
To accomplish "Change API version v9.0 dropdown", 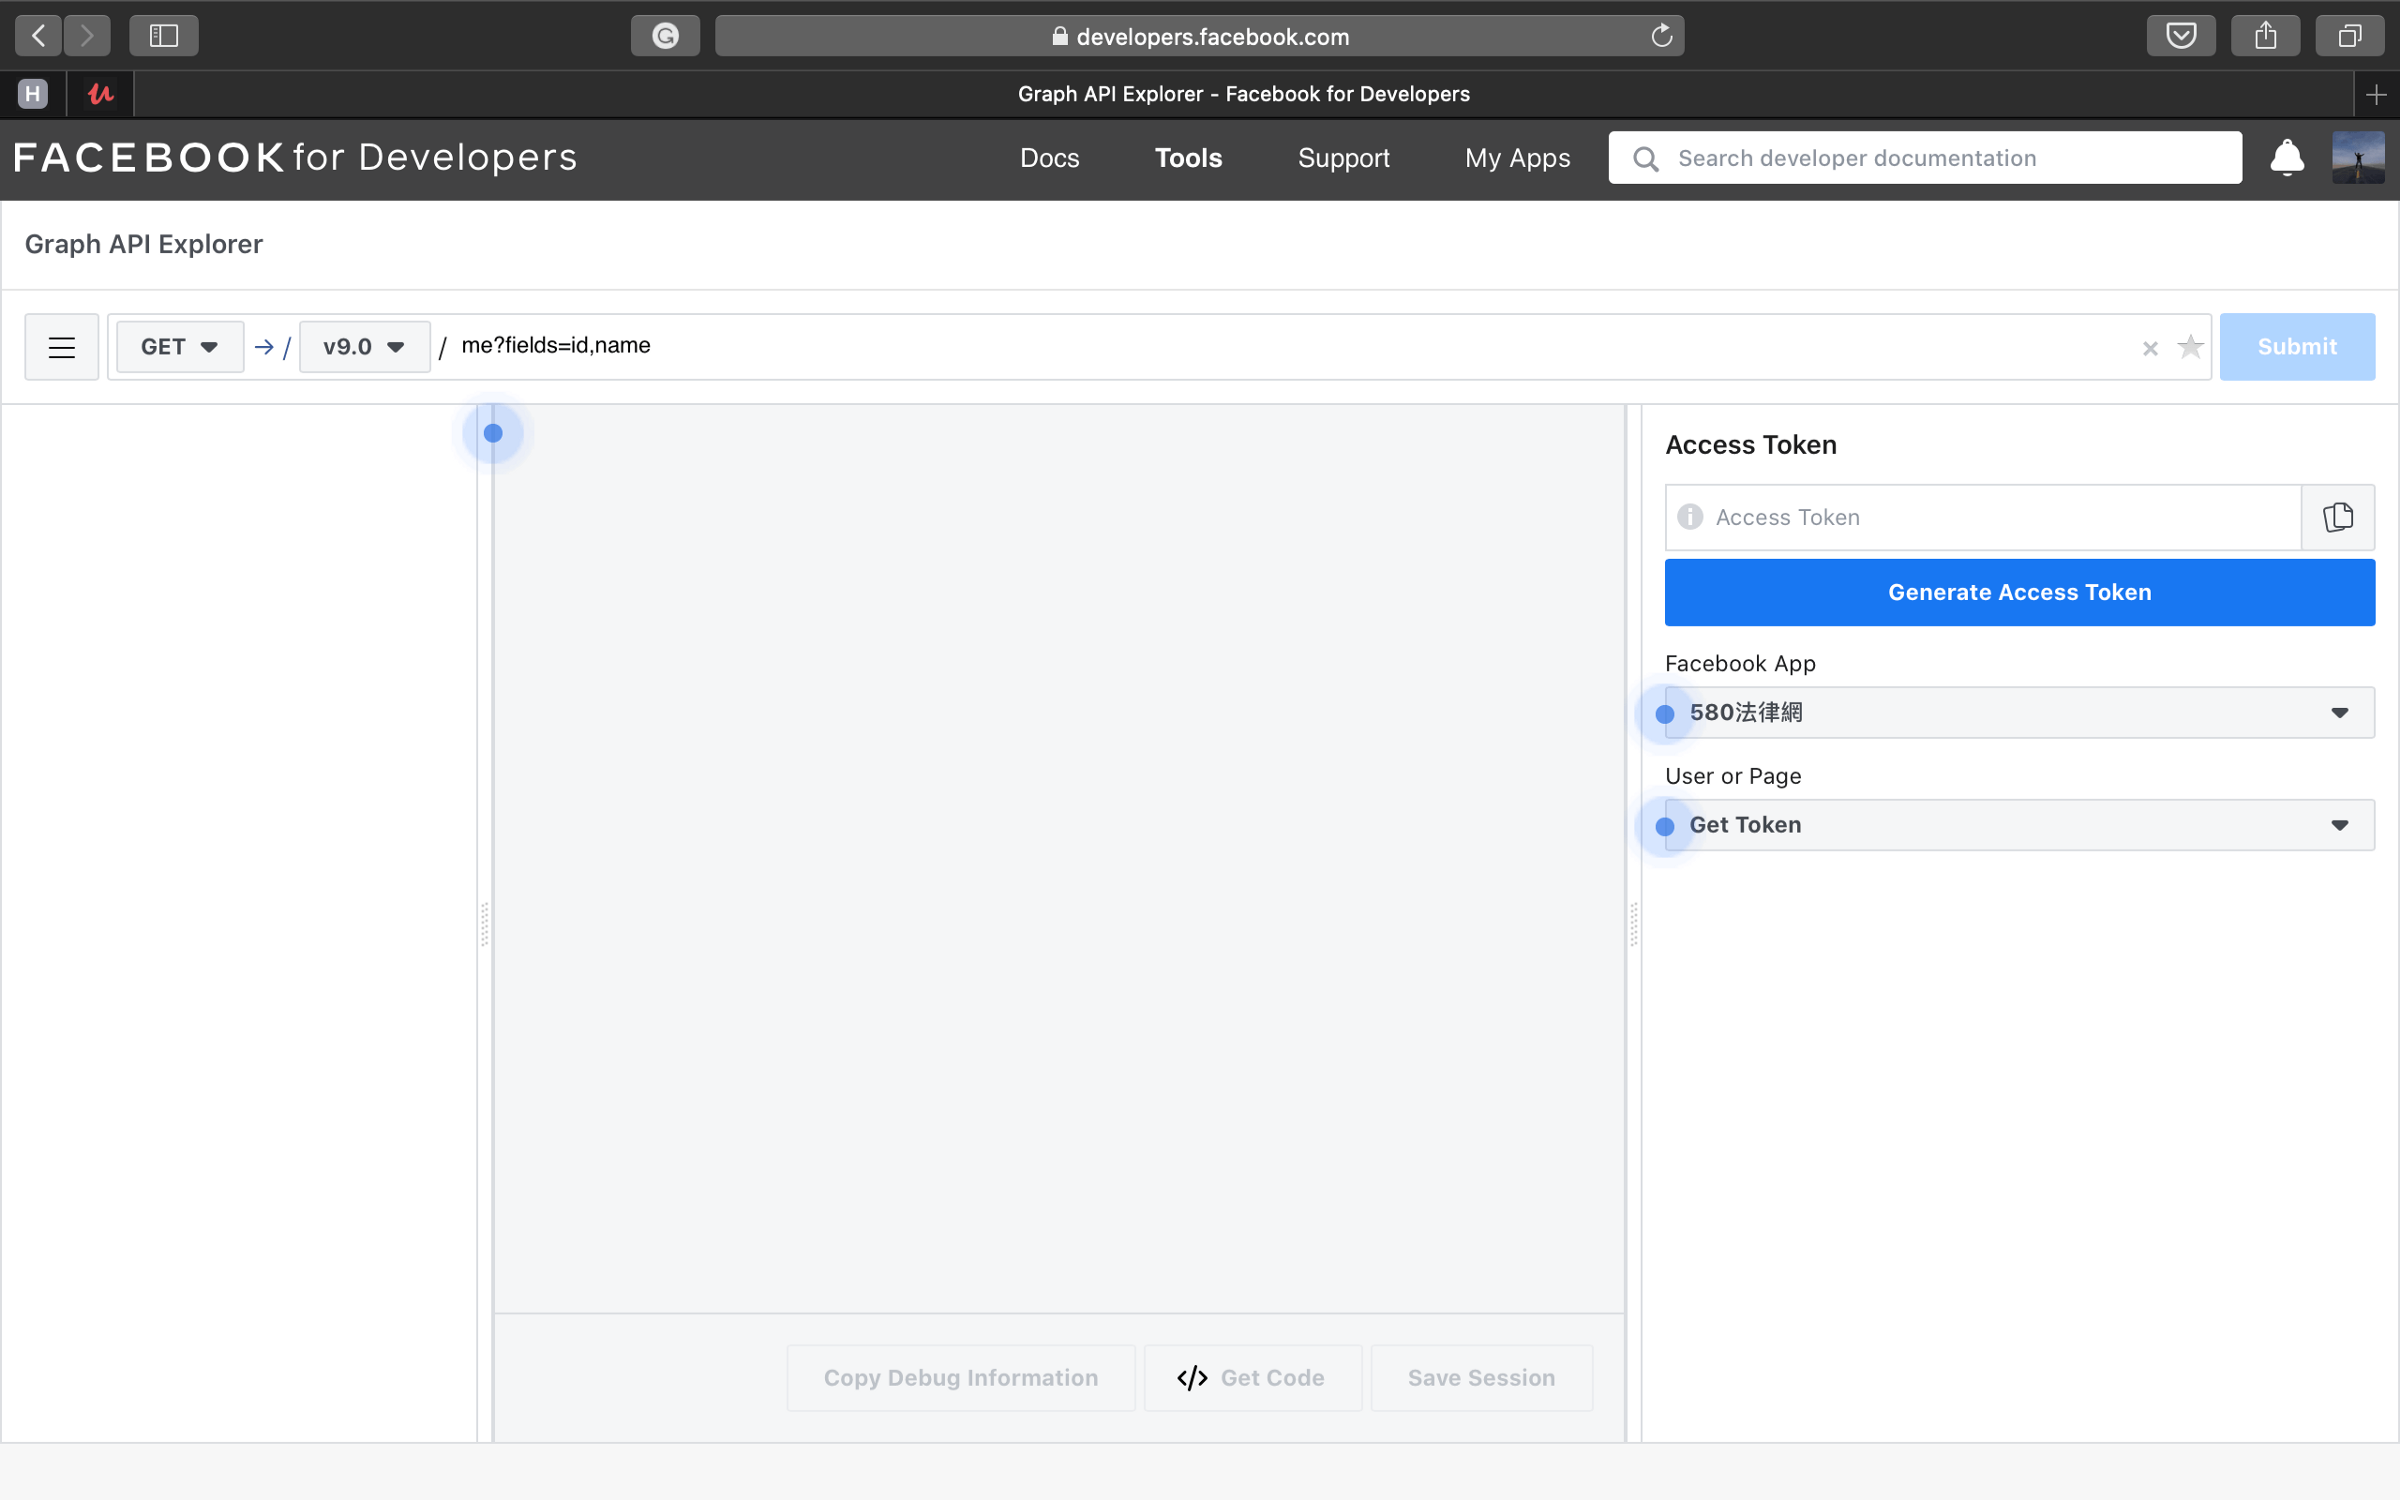I will tap(364, 347).
